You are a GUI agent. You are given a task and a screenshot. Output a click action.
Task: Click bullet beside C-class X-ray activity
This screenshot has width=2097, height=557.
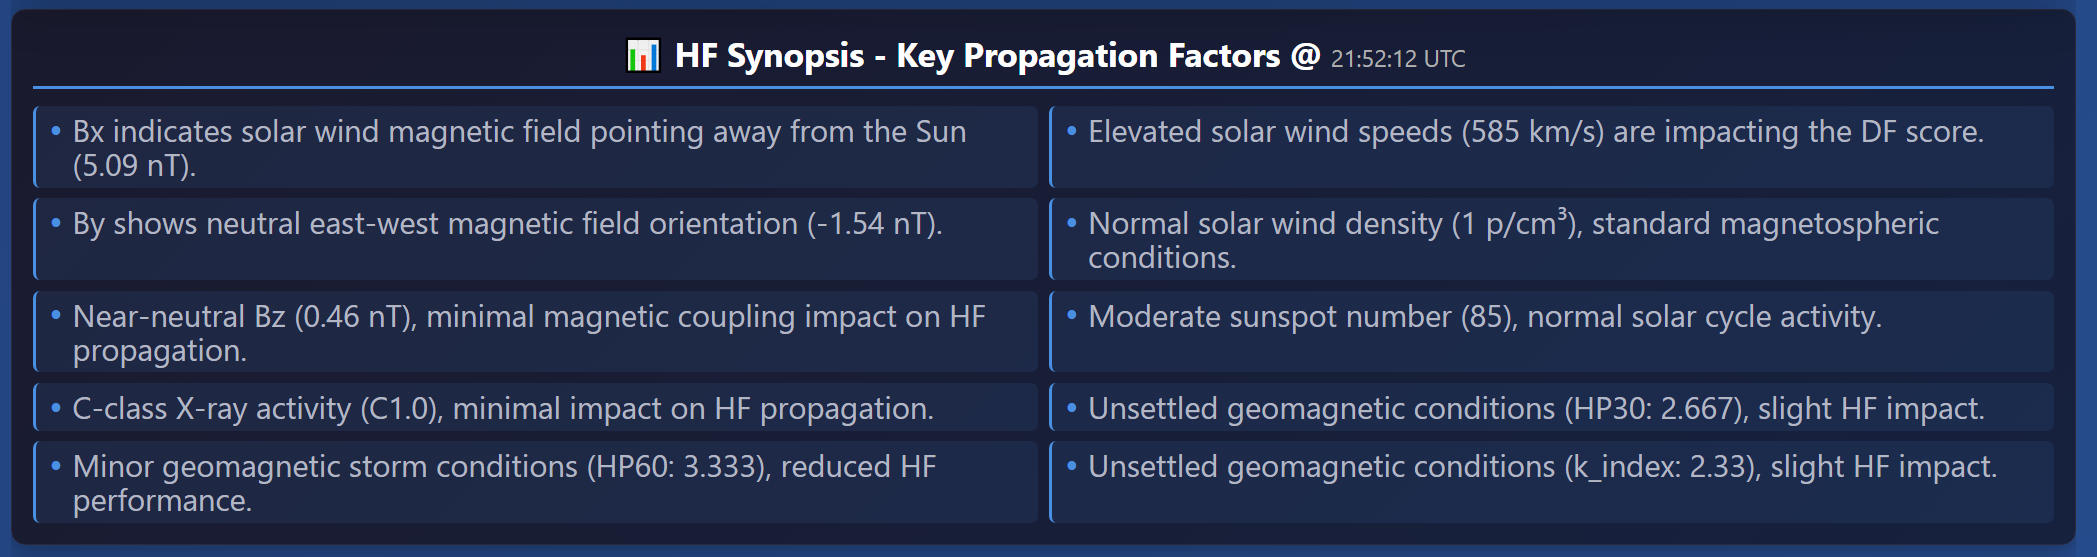[x=56, y=408]
